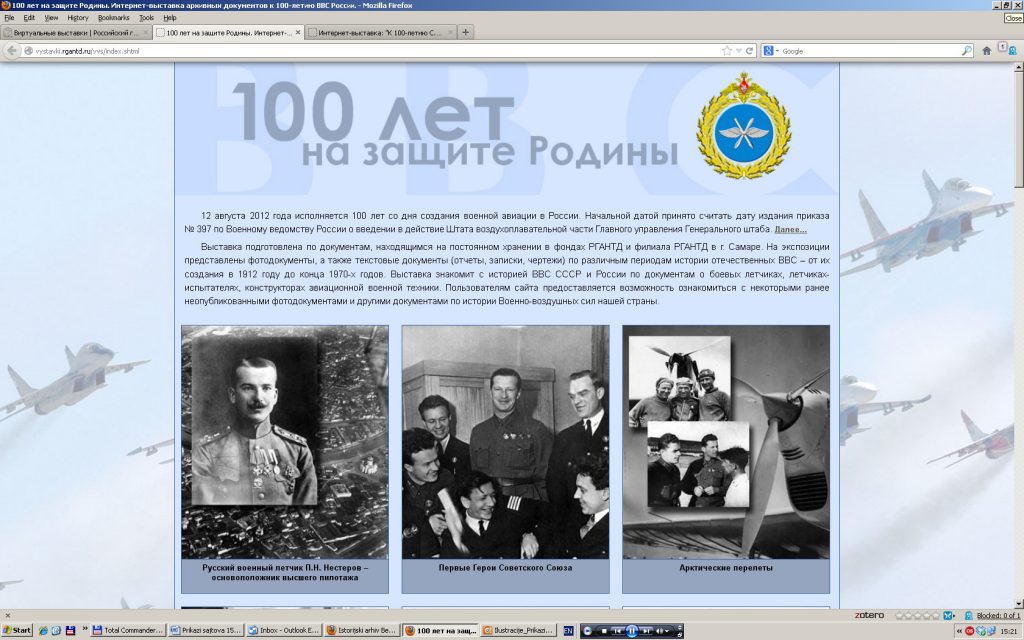Switch to the Виртуальные выставки tab
The image size is (1024, 640).
tap(75, 32)
